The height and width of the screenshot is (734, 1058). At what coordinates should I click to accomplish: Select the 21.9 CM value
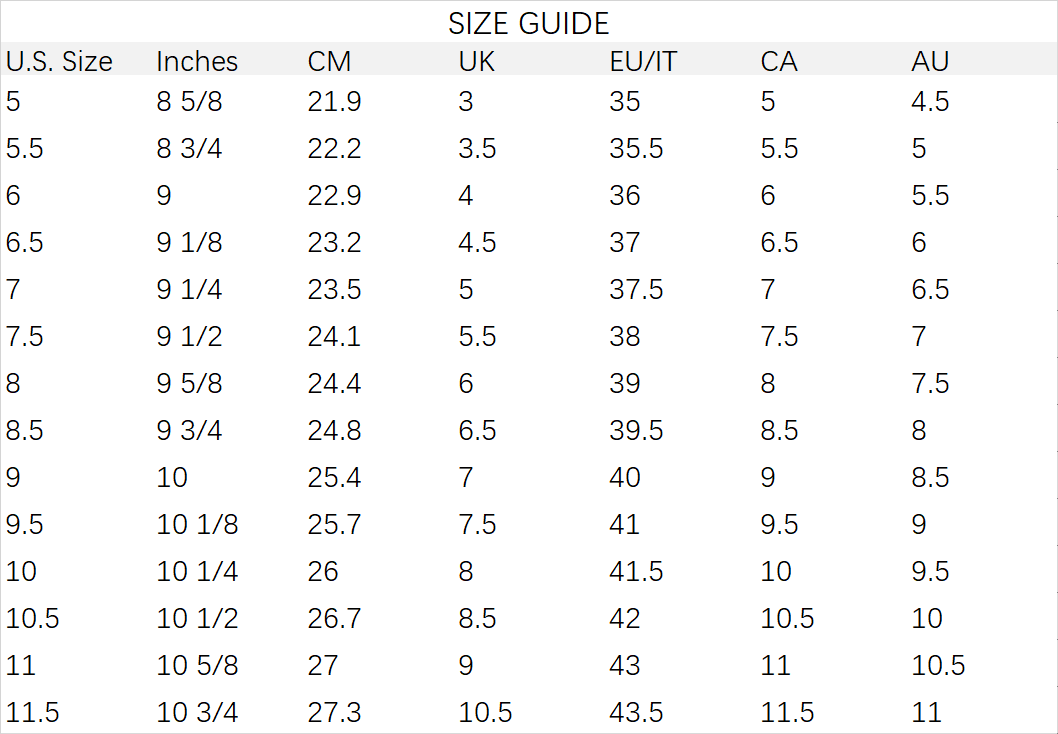pyautogui.click(x=334, y=102)
